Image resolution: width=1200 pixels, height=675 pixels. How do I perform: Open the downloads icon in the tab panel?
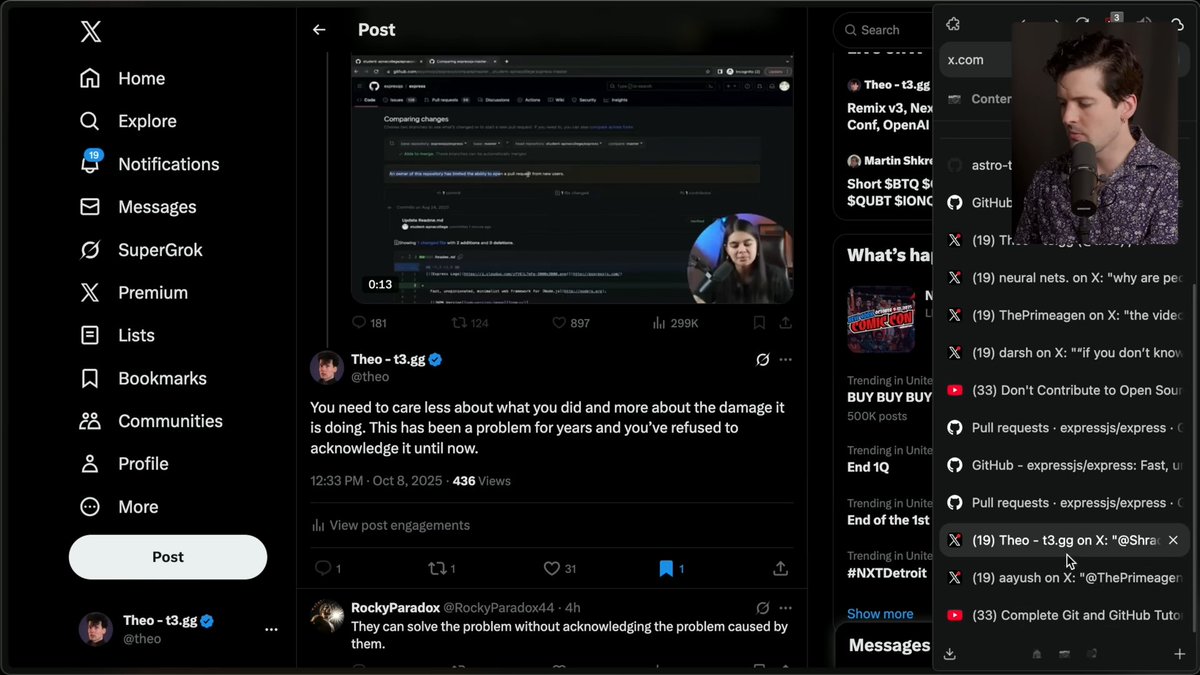pyautogui.click(x=948, y=653)
